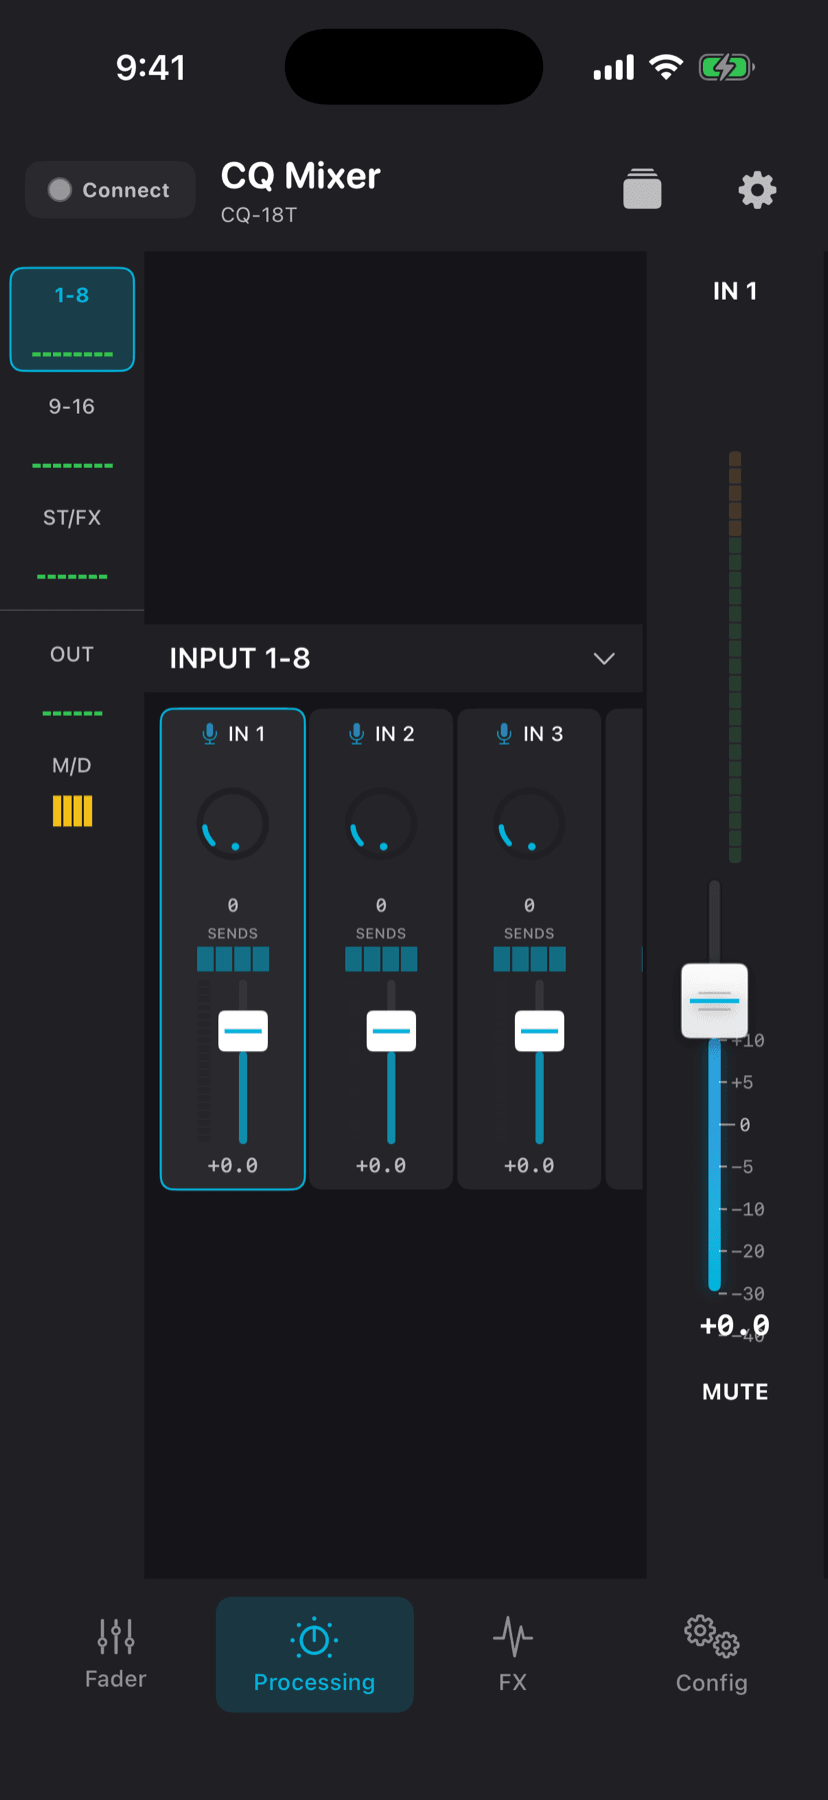Screen dimensions: 828x1800
Task: Click the IN 3 gain knob
Action: [x=529, y=824]
